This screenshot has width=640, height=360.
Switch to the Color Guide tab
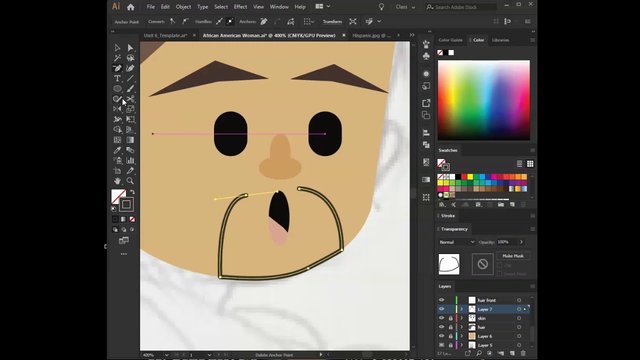click(450, 40)
